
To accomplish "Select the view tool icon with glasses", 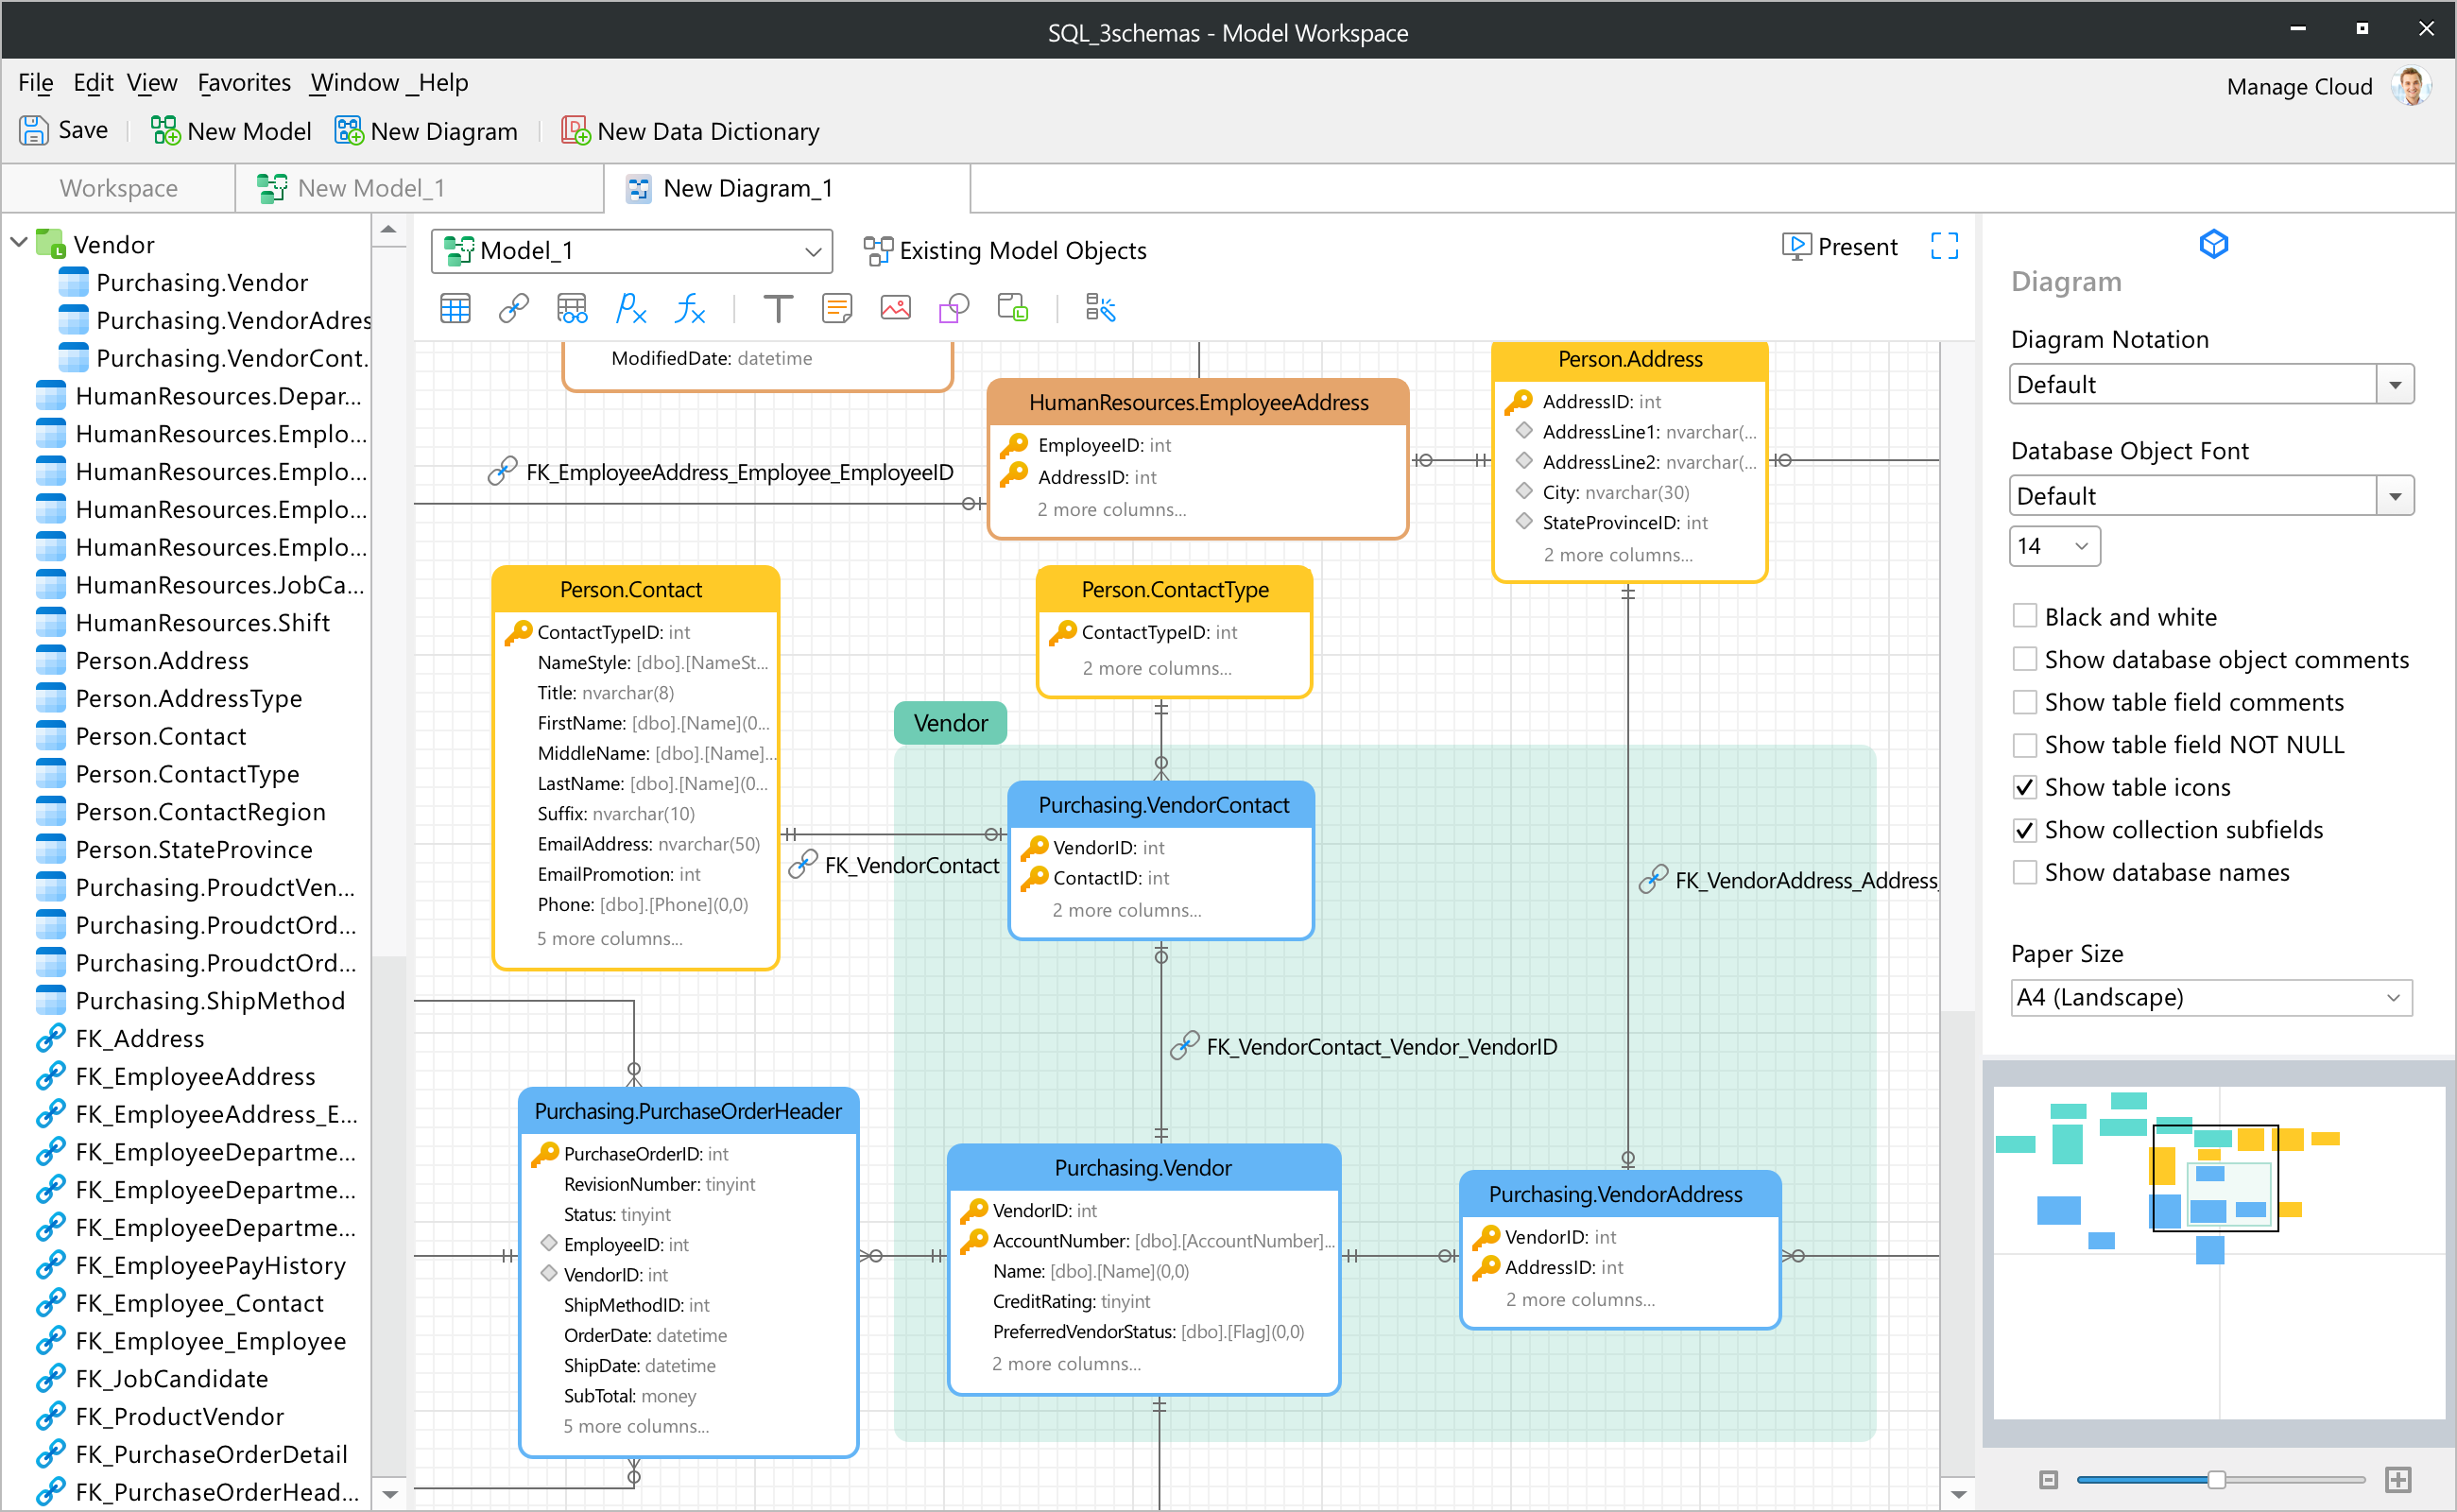I will click(x=572, y=309).
